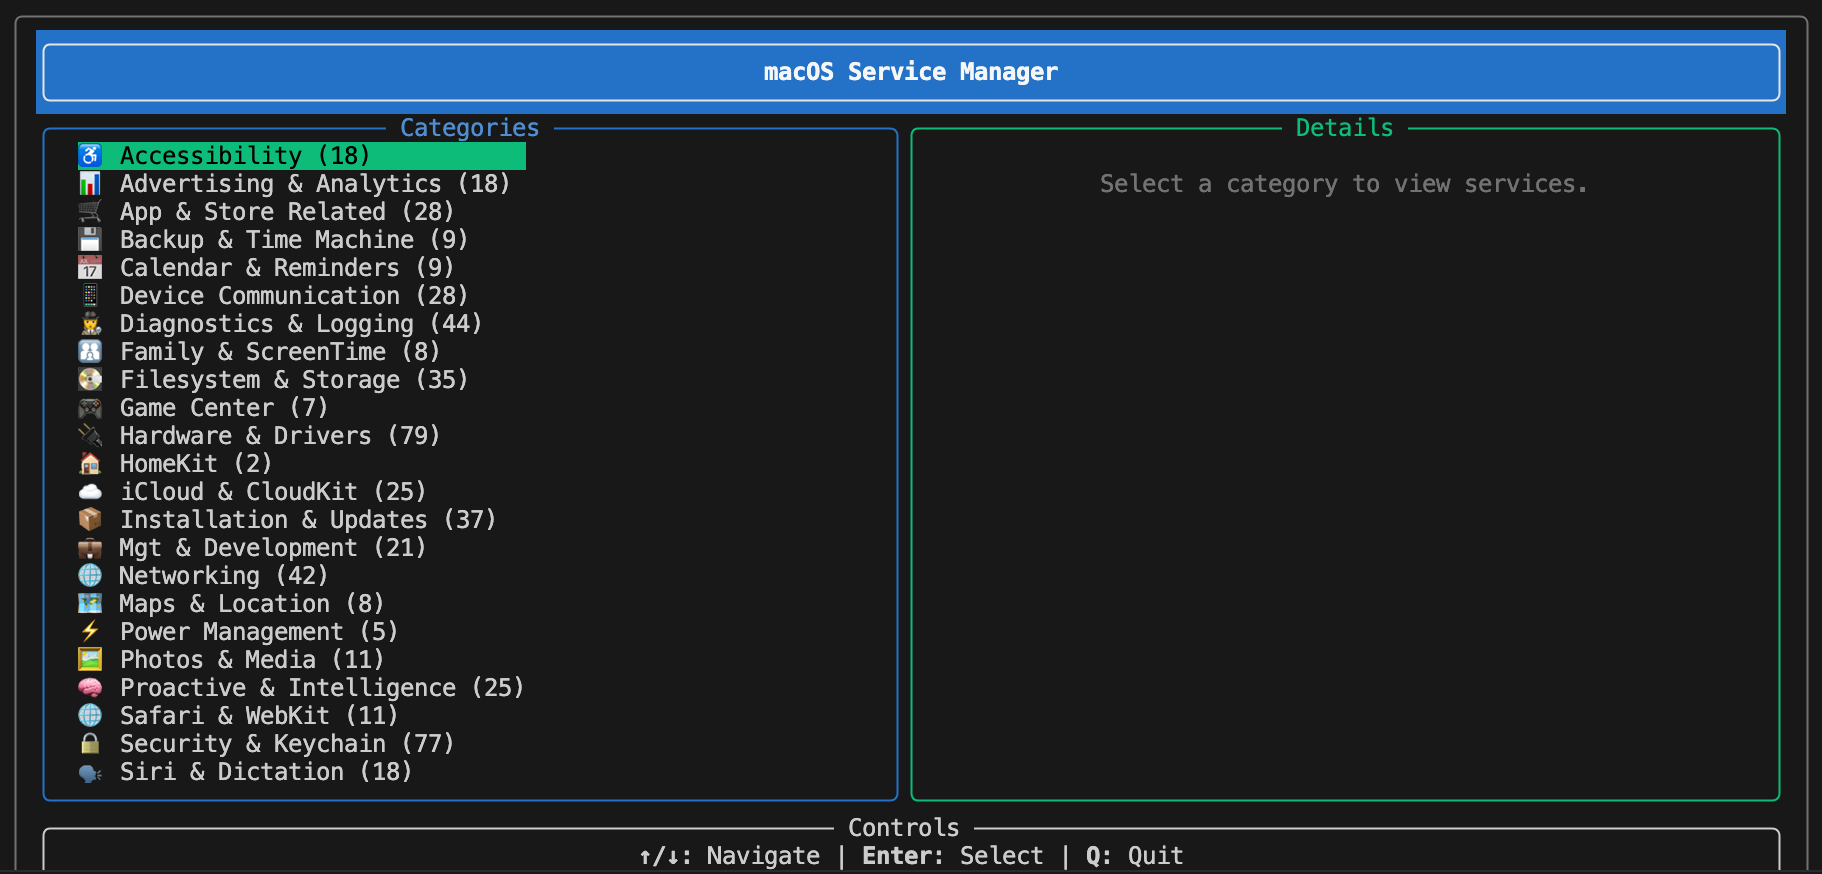Viewport: 1822px width, 874px height.
Task: Click the cloud icon for iCloud & CloudKit
Action: (90, 491)
